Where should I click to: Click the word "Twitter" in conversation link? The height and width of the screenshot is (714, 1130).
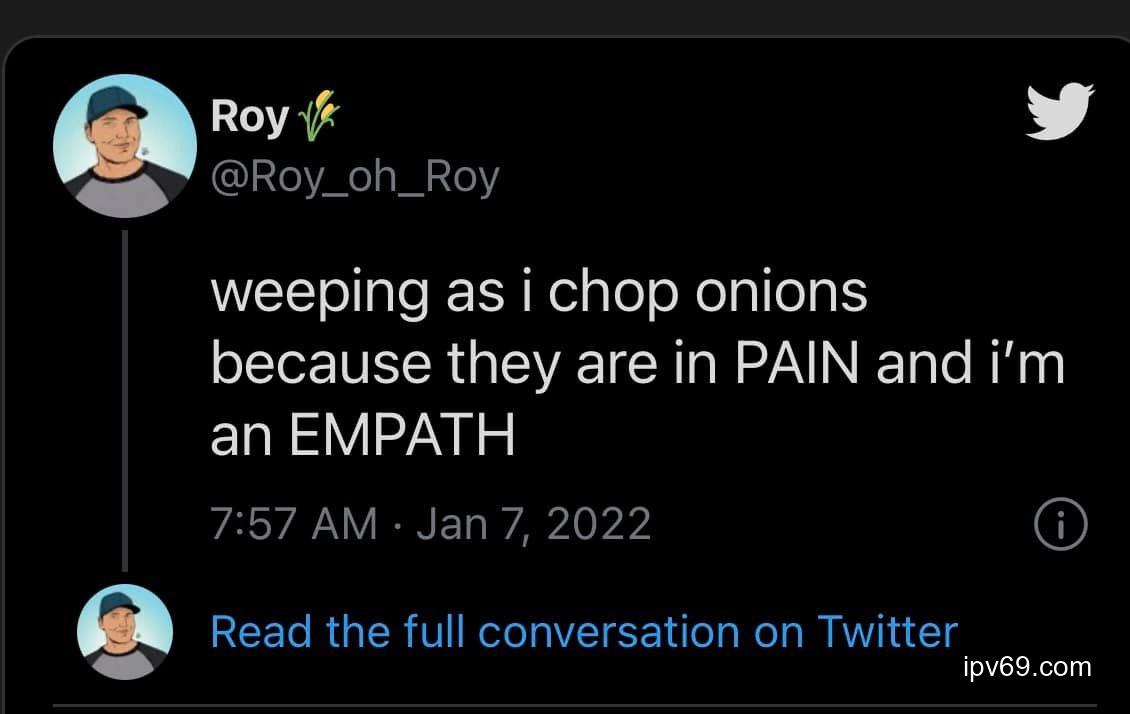coord(887,632)
